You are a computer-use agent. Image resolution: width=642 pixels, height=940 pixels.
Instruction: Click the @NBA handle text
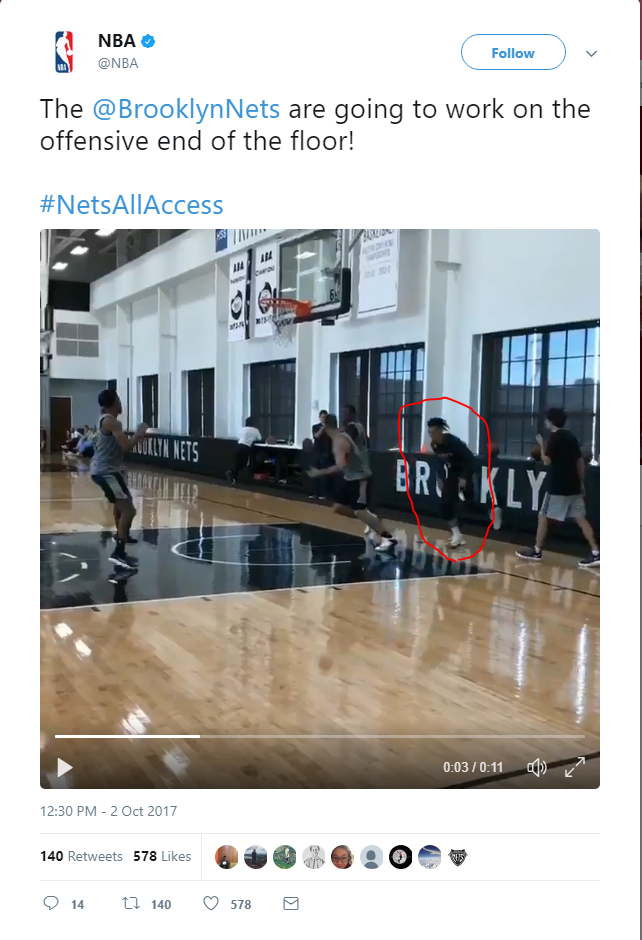(118, 63)
